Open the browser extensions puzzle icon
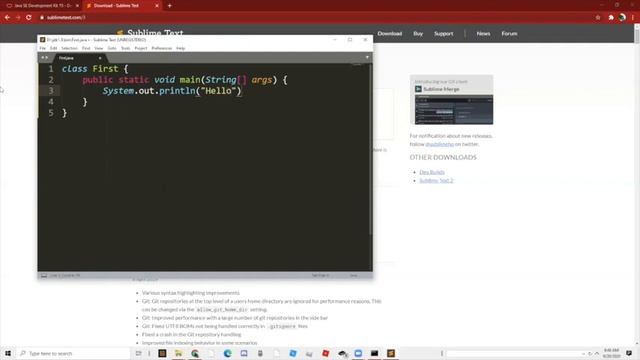 [611, 18]
